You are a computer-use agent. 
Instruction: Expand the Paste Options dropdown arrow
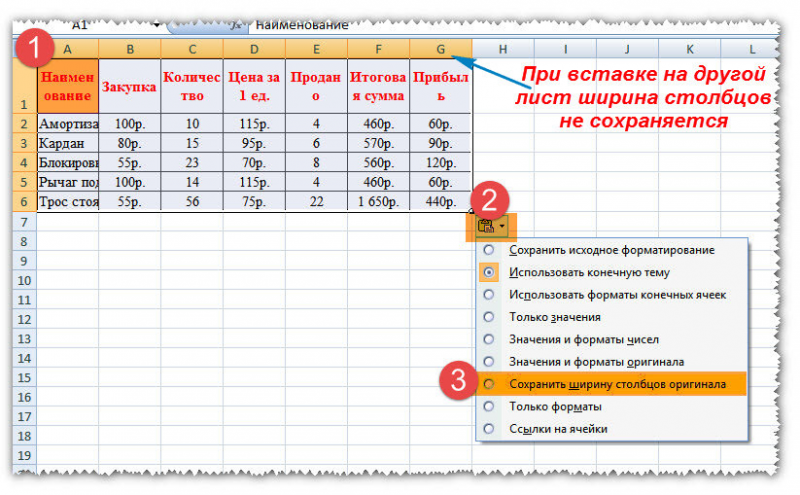(503, 226)
